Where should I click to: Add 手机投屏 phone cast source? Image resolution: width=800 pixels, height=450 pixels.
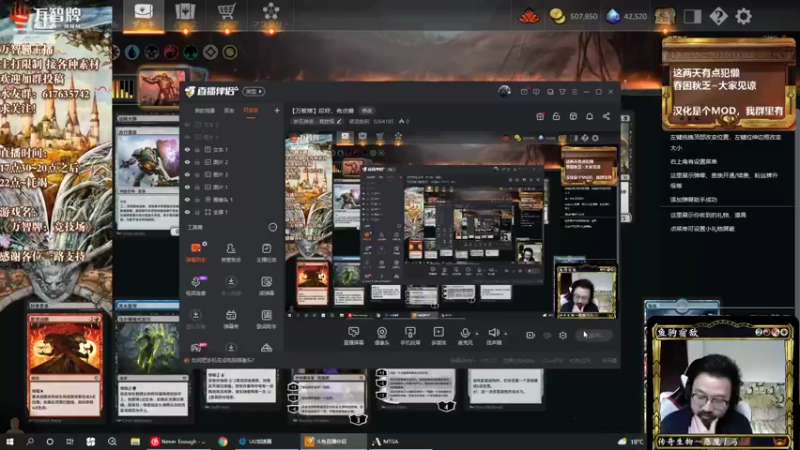click(410, 336)
